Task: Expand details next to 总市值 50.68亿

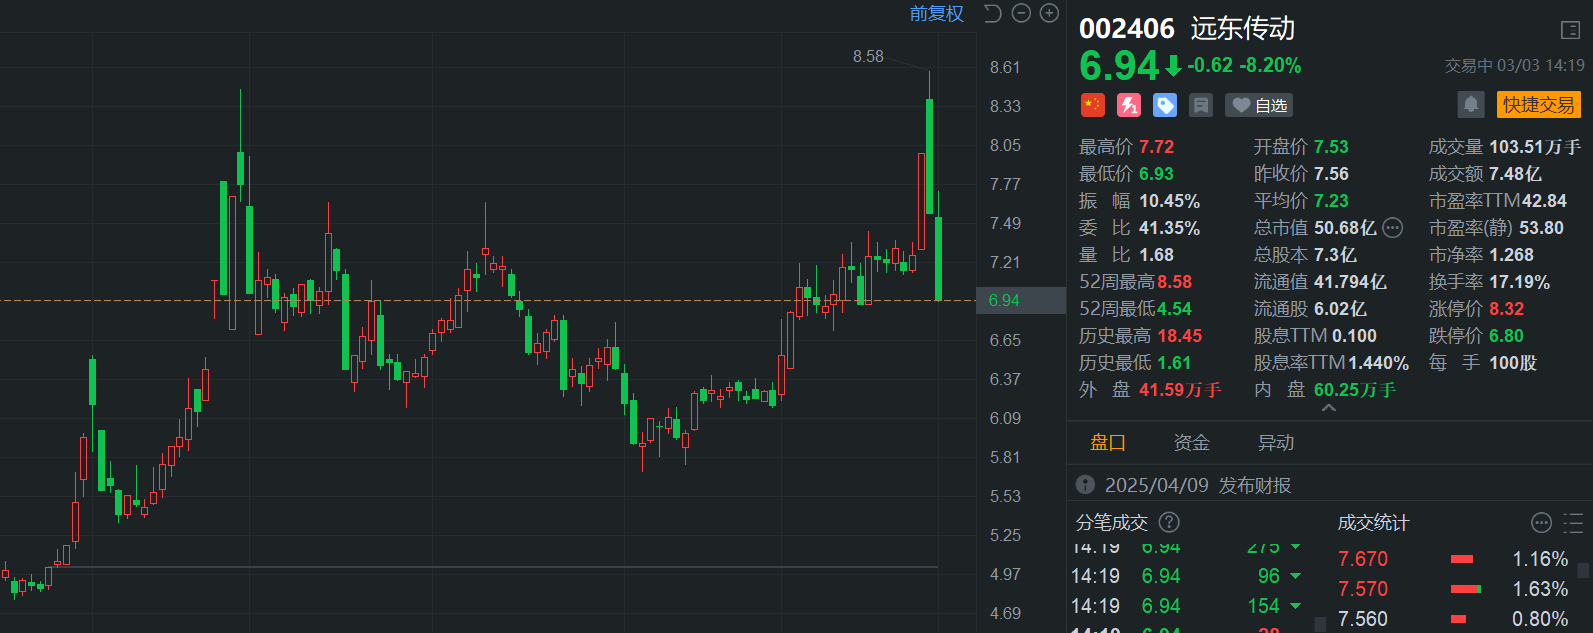Action: coord(1392,228)
